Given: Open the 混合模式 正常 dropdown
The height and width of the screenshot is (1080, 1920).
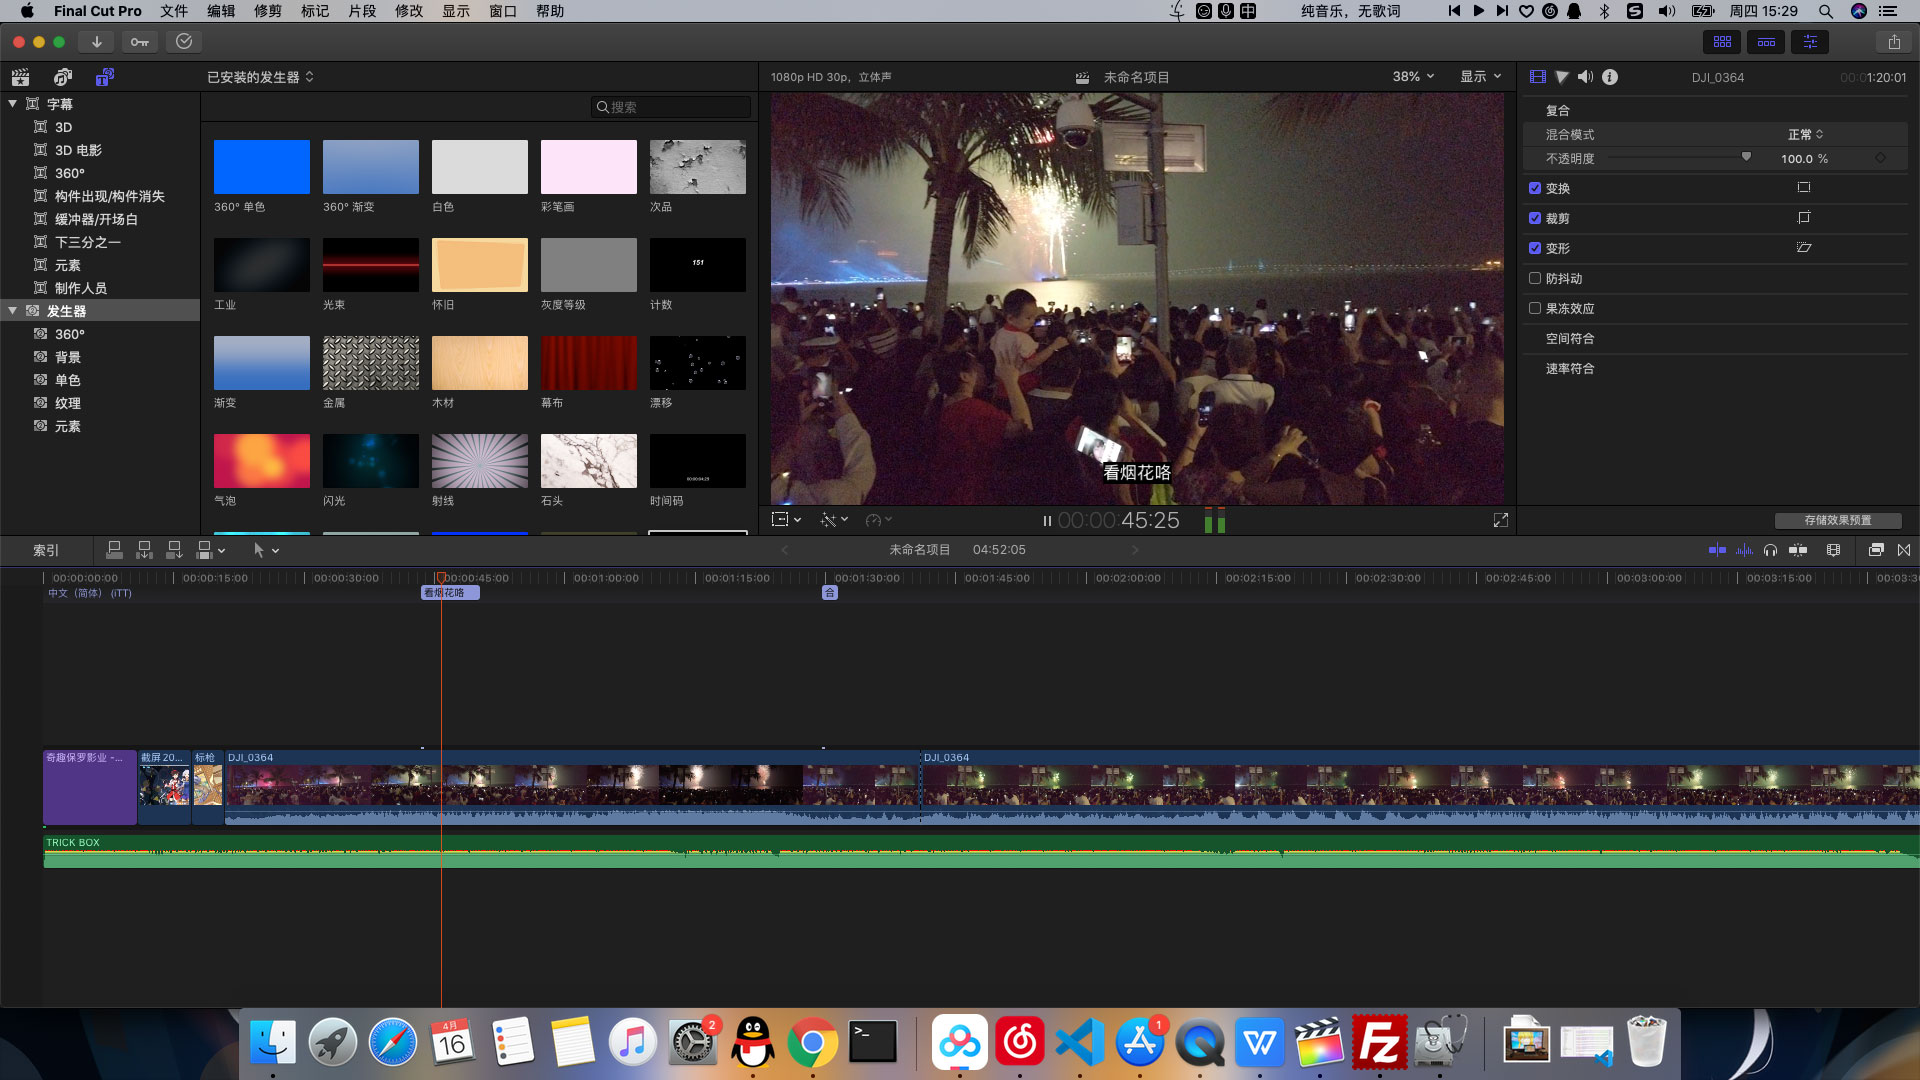Looking at the screenshot, I should point(1806,134).
